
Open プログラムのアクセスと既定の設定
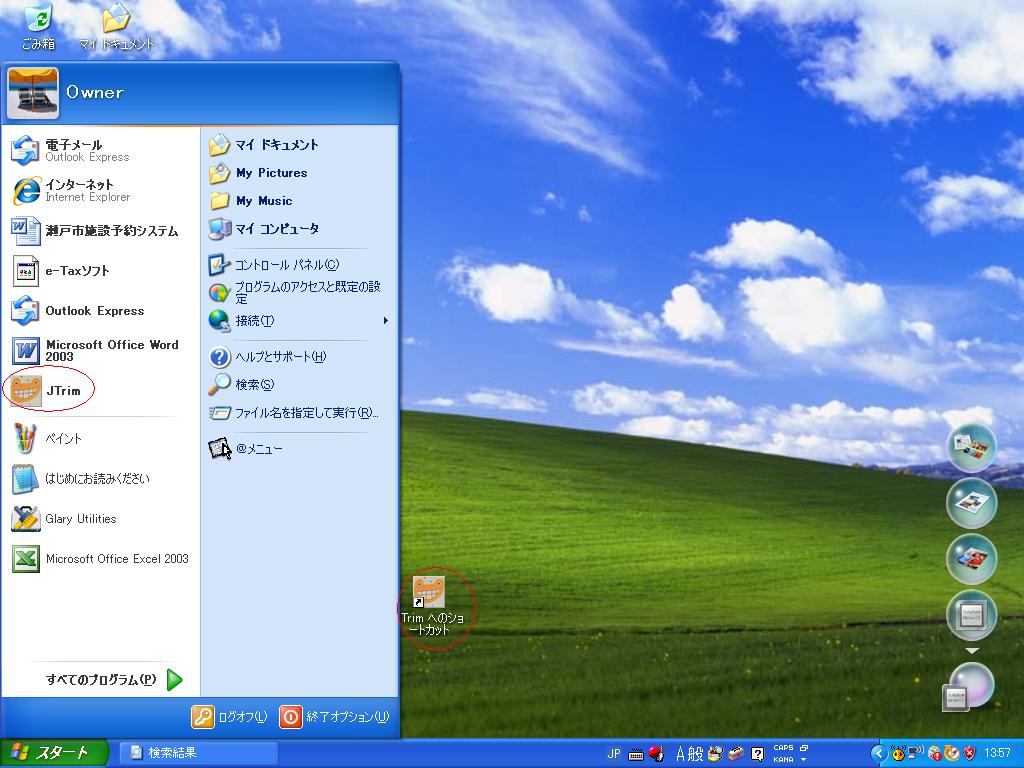(x=299, y=292)
